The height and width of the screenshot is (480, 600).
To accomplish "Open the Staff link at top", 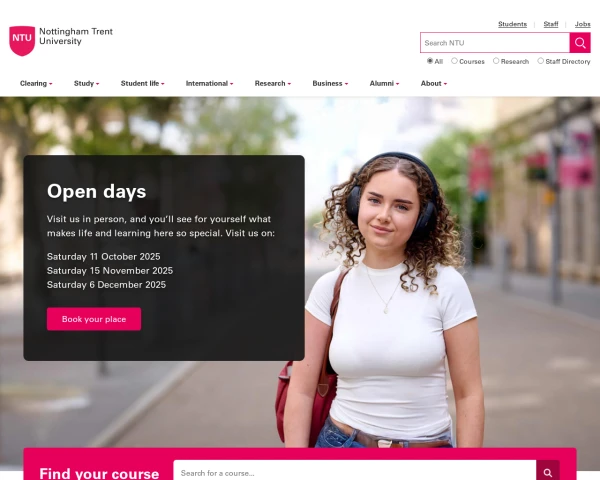I will (x=551, y=24).
